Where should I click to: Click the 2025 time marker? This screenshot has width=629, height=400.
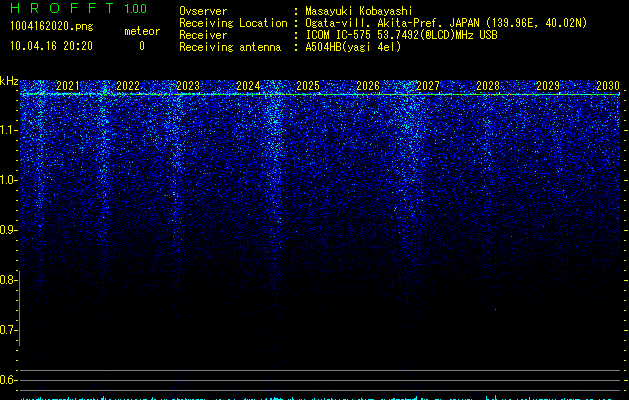tap(308, 86)
